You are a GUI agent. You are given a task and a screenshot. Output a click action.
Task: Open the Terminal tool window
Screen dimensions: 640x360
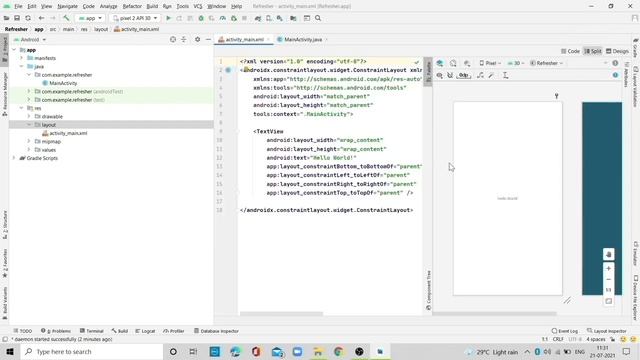[x=91, y=331]
